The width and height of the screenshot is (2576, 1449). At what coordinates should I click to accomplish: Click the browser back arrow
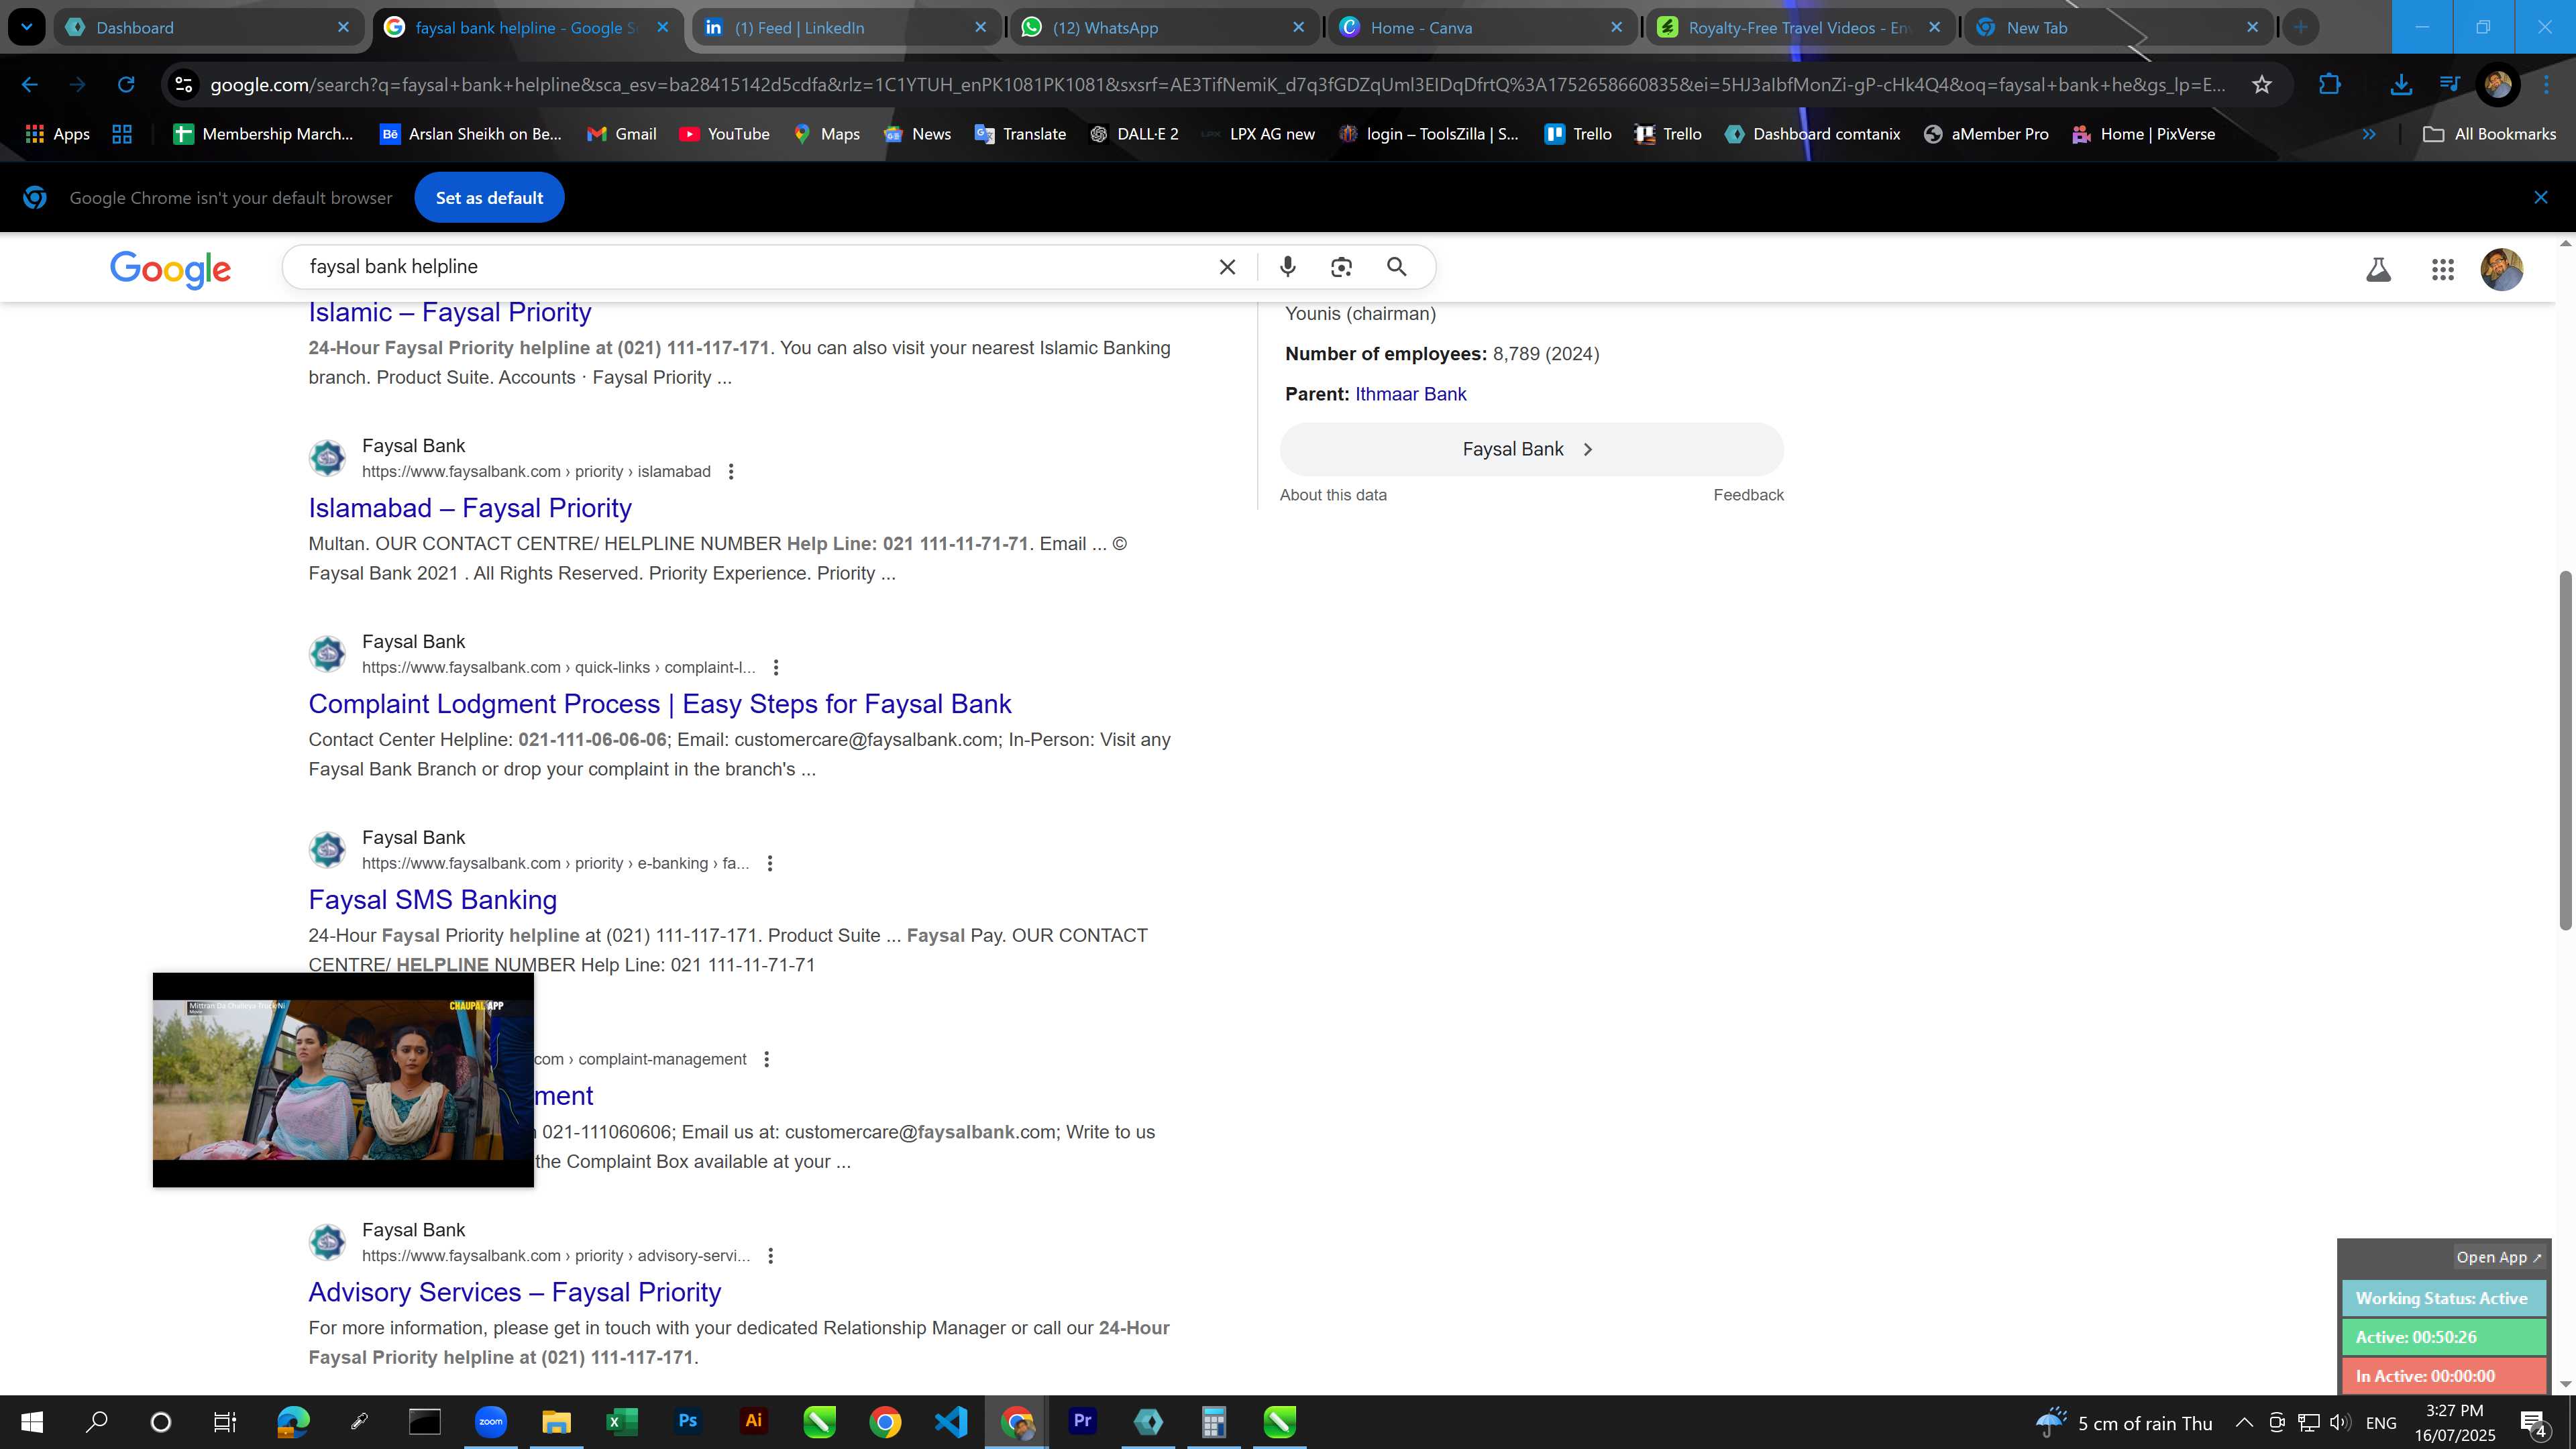29,85
